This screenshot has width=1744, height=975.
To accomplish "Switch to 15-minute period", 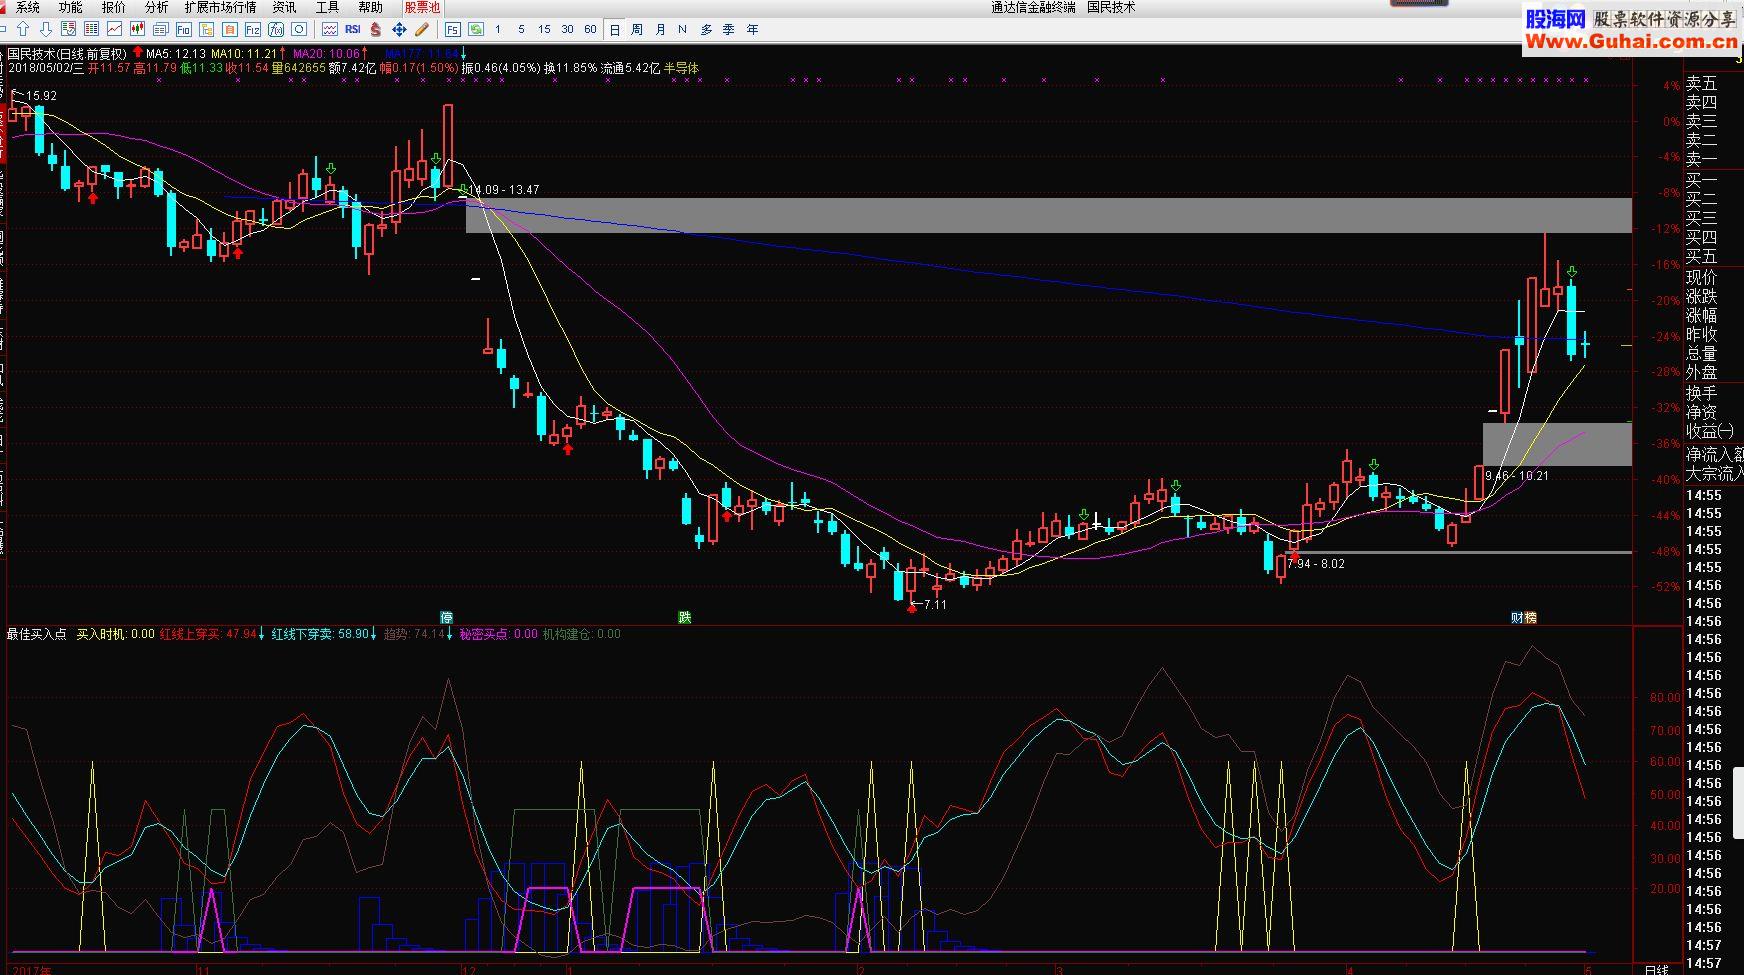I will tap(544, 29).
